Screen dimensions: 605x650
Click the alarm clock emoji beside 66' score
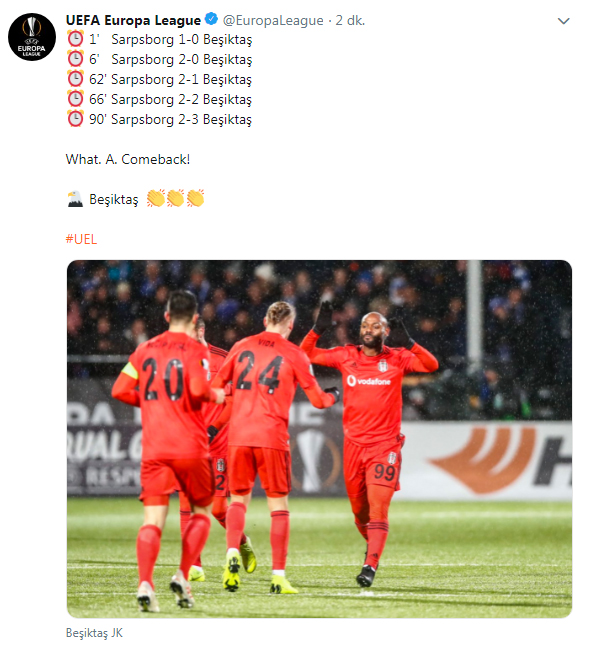pos(75,98)
